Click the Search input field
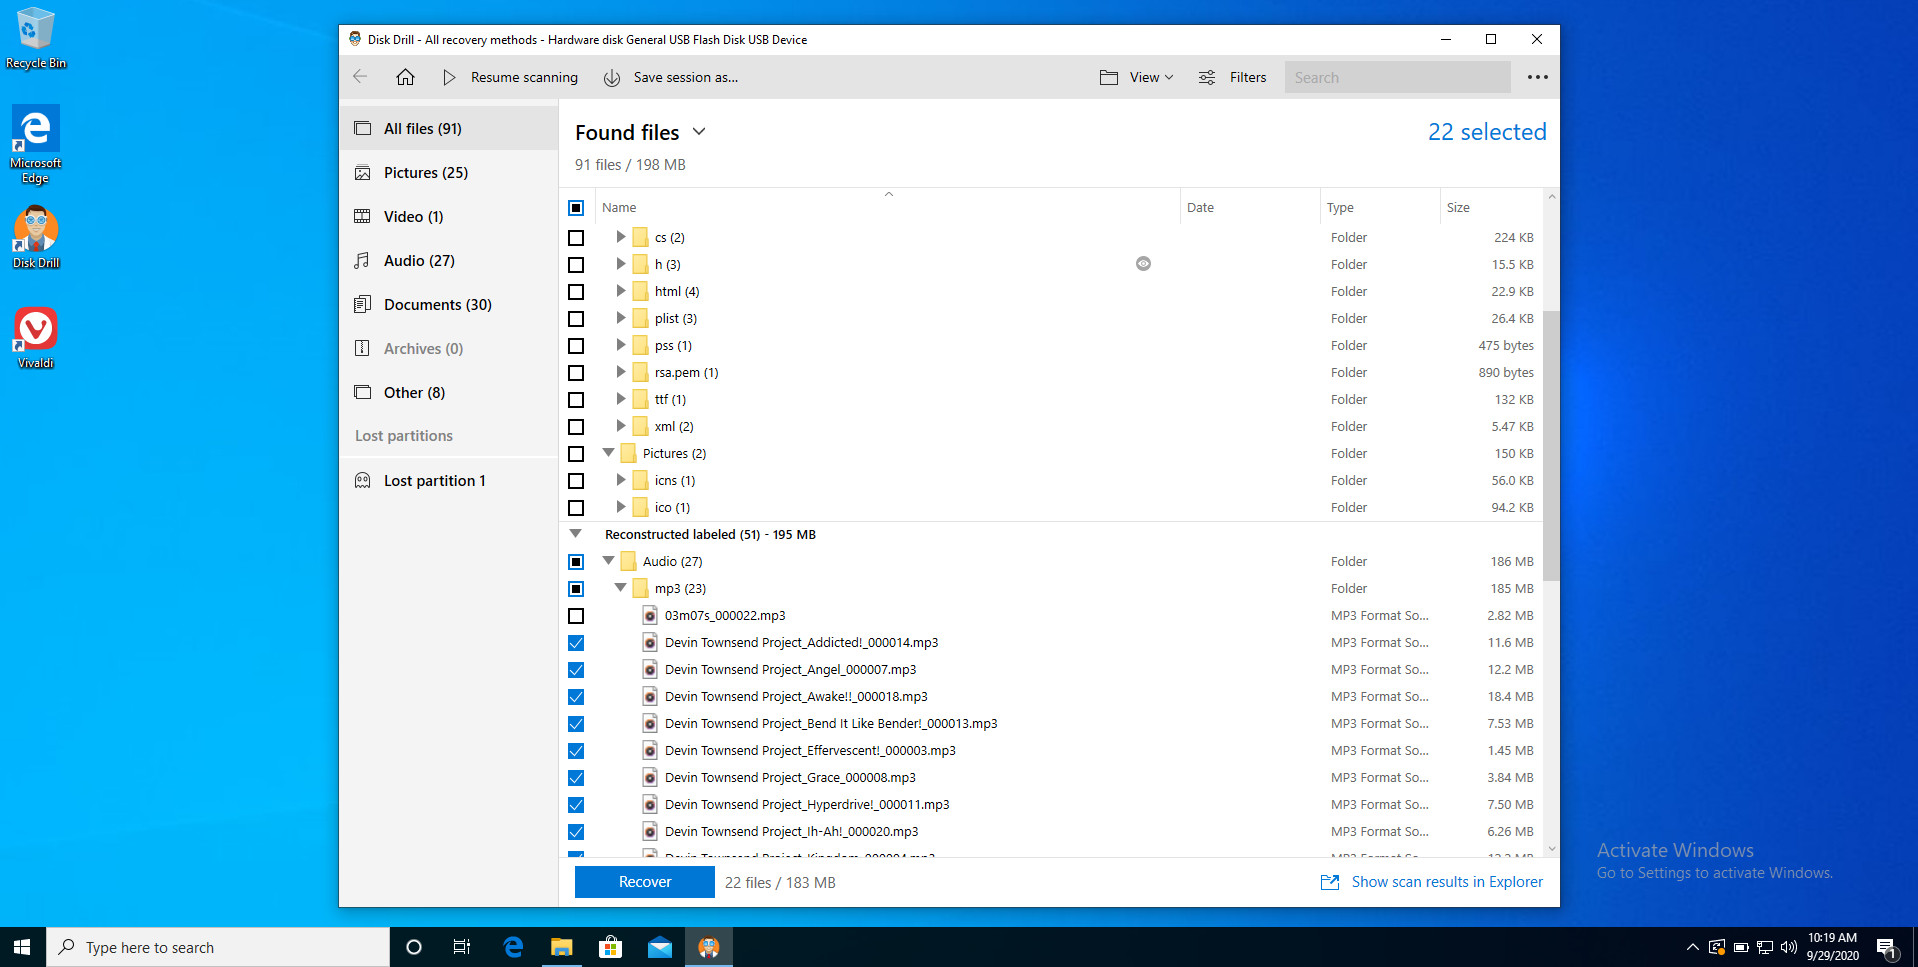The image size is (1918, 967). click(x=1397, y=77)
